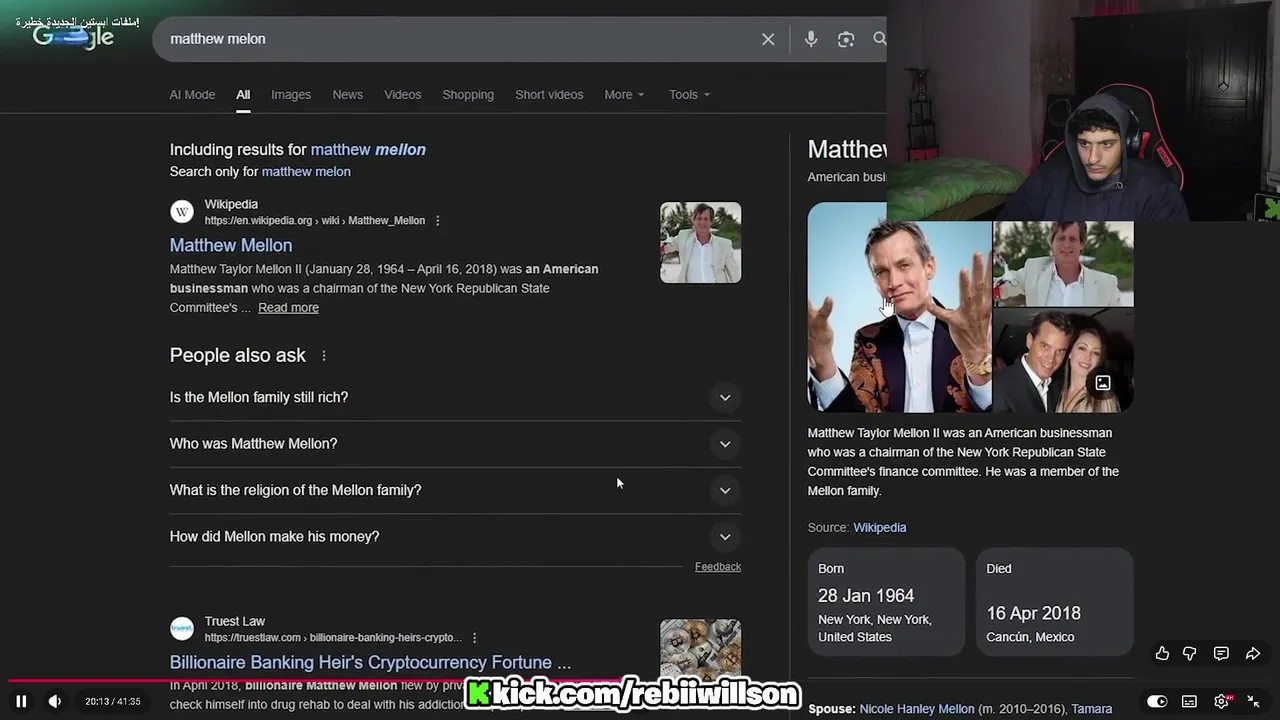Pause the video playback
This screenshot has height=720, width=1280.
coord(21,701)
